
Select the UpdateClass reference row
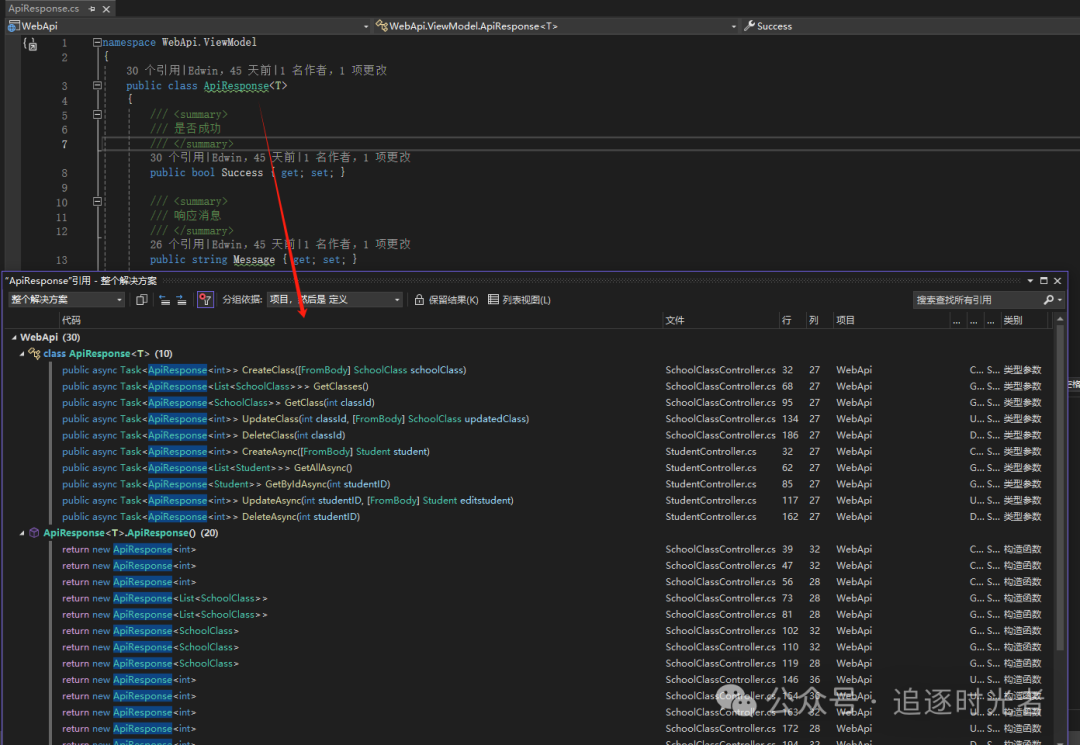(552, 419)
